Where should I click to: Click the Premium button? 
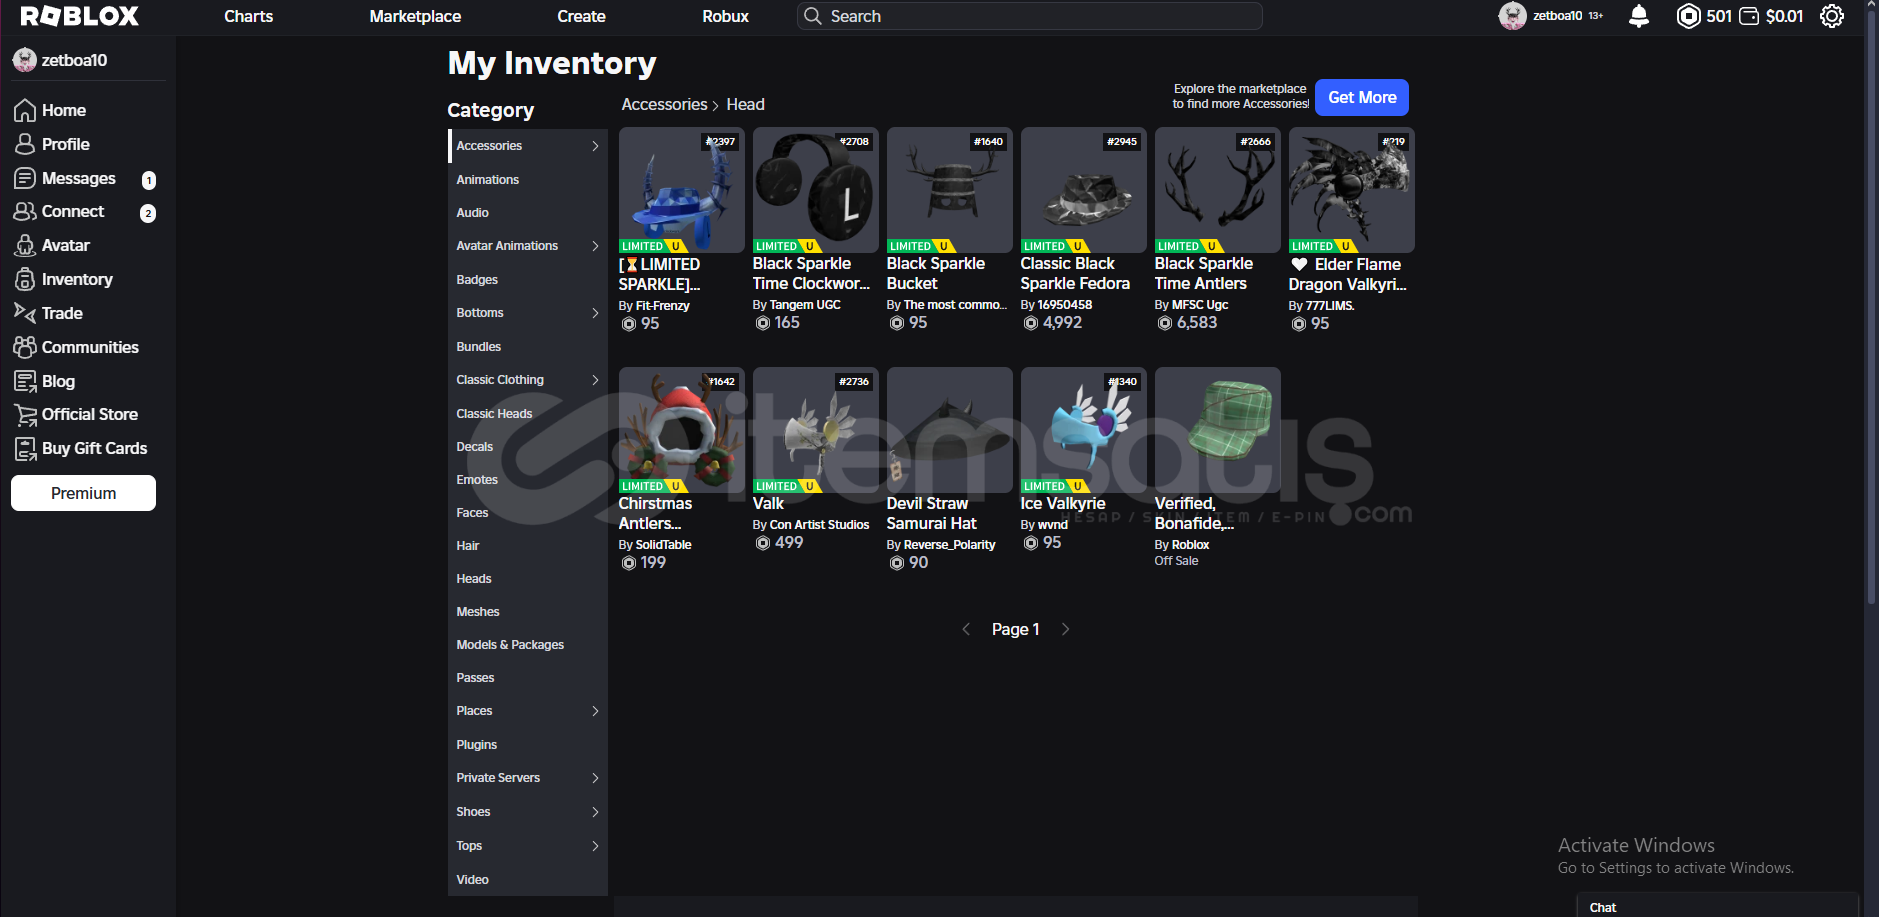click(83, 493)
